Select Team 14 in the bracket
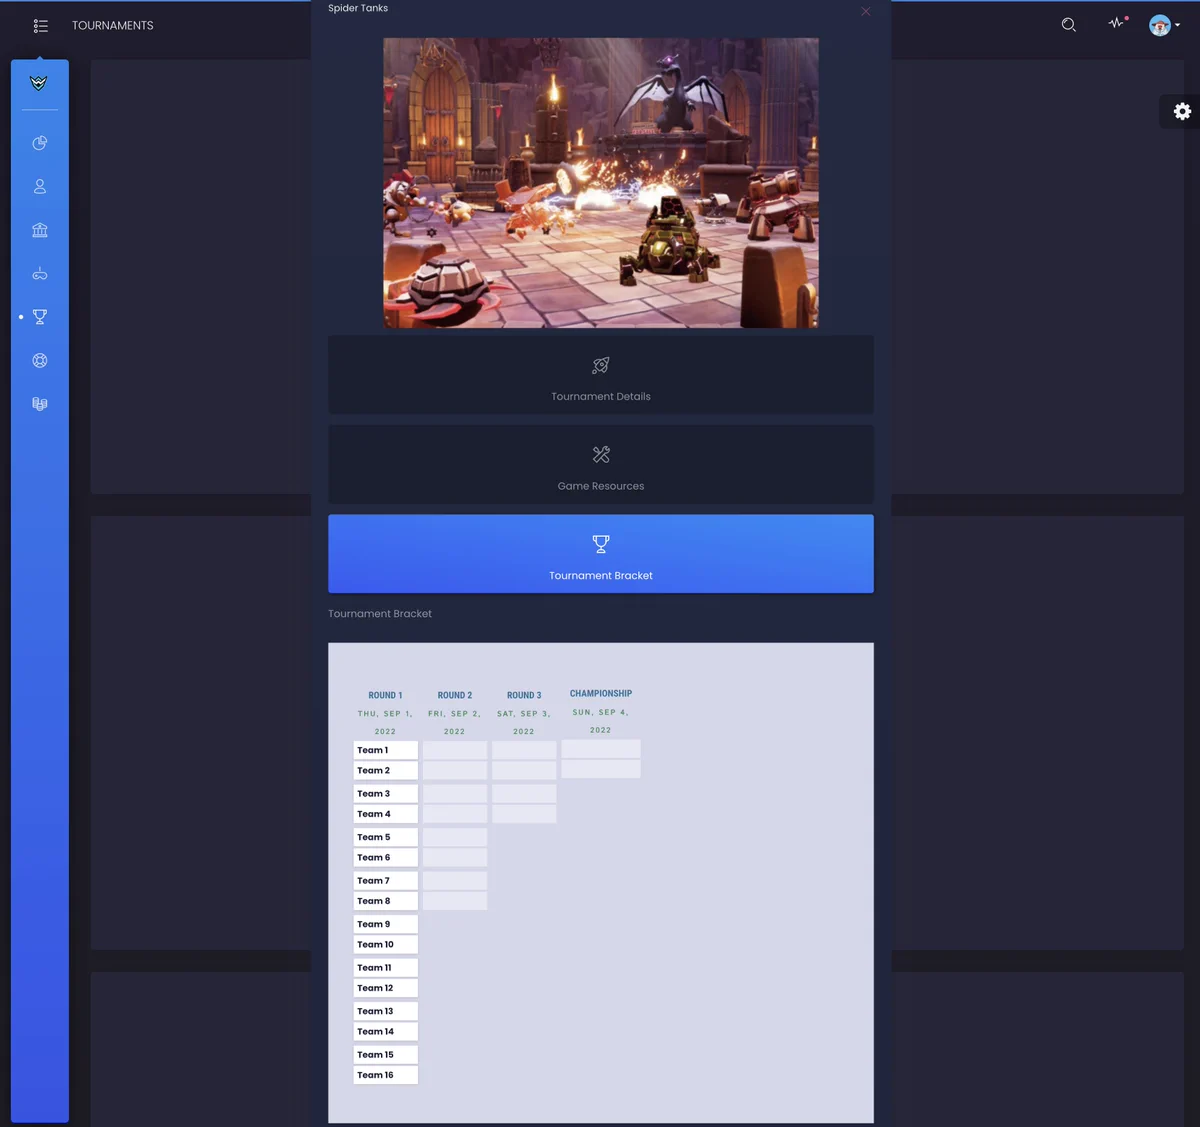1200x1127 pixels. [x=385, y=1031]
